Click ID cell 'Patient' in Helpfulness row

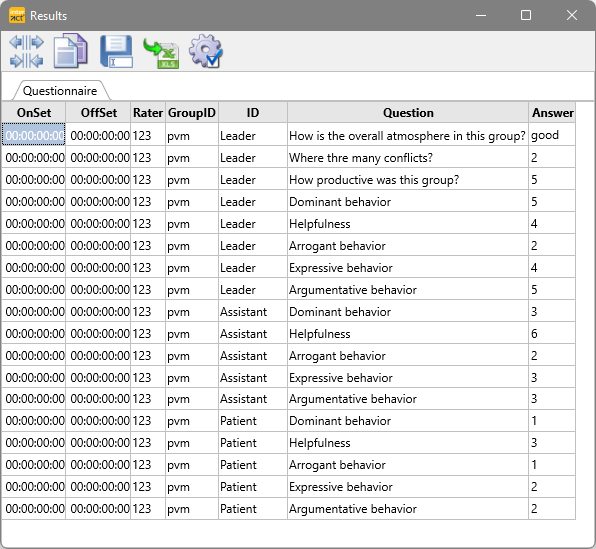(253, 443)
